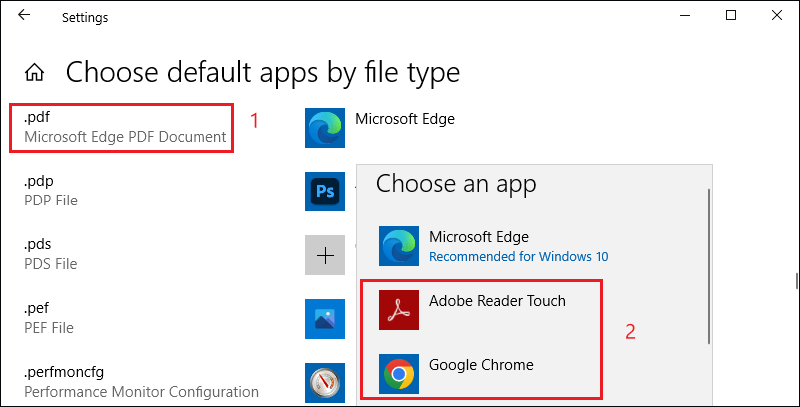
Task: Click the Microsoft Edge default app label for .pdf
Action: coord(405,119)
